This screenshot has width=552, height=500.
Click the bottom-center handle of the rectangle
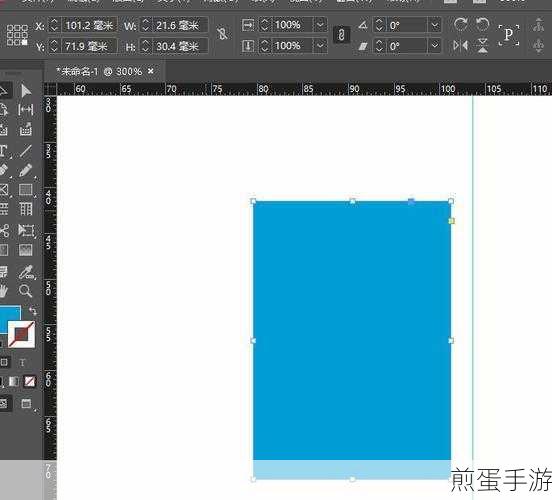tap(352, 479)
